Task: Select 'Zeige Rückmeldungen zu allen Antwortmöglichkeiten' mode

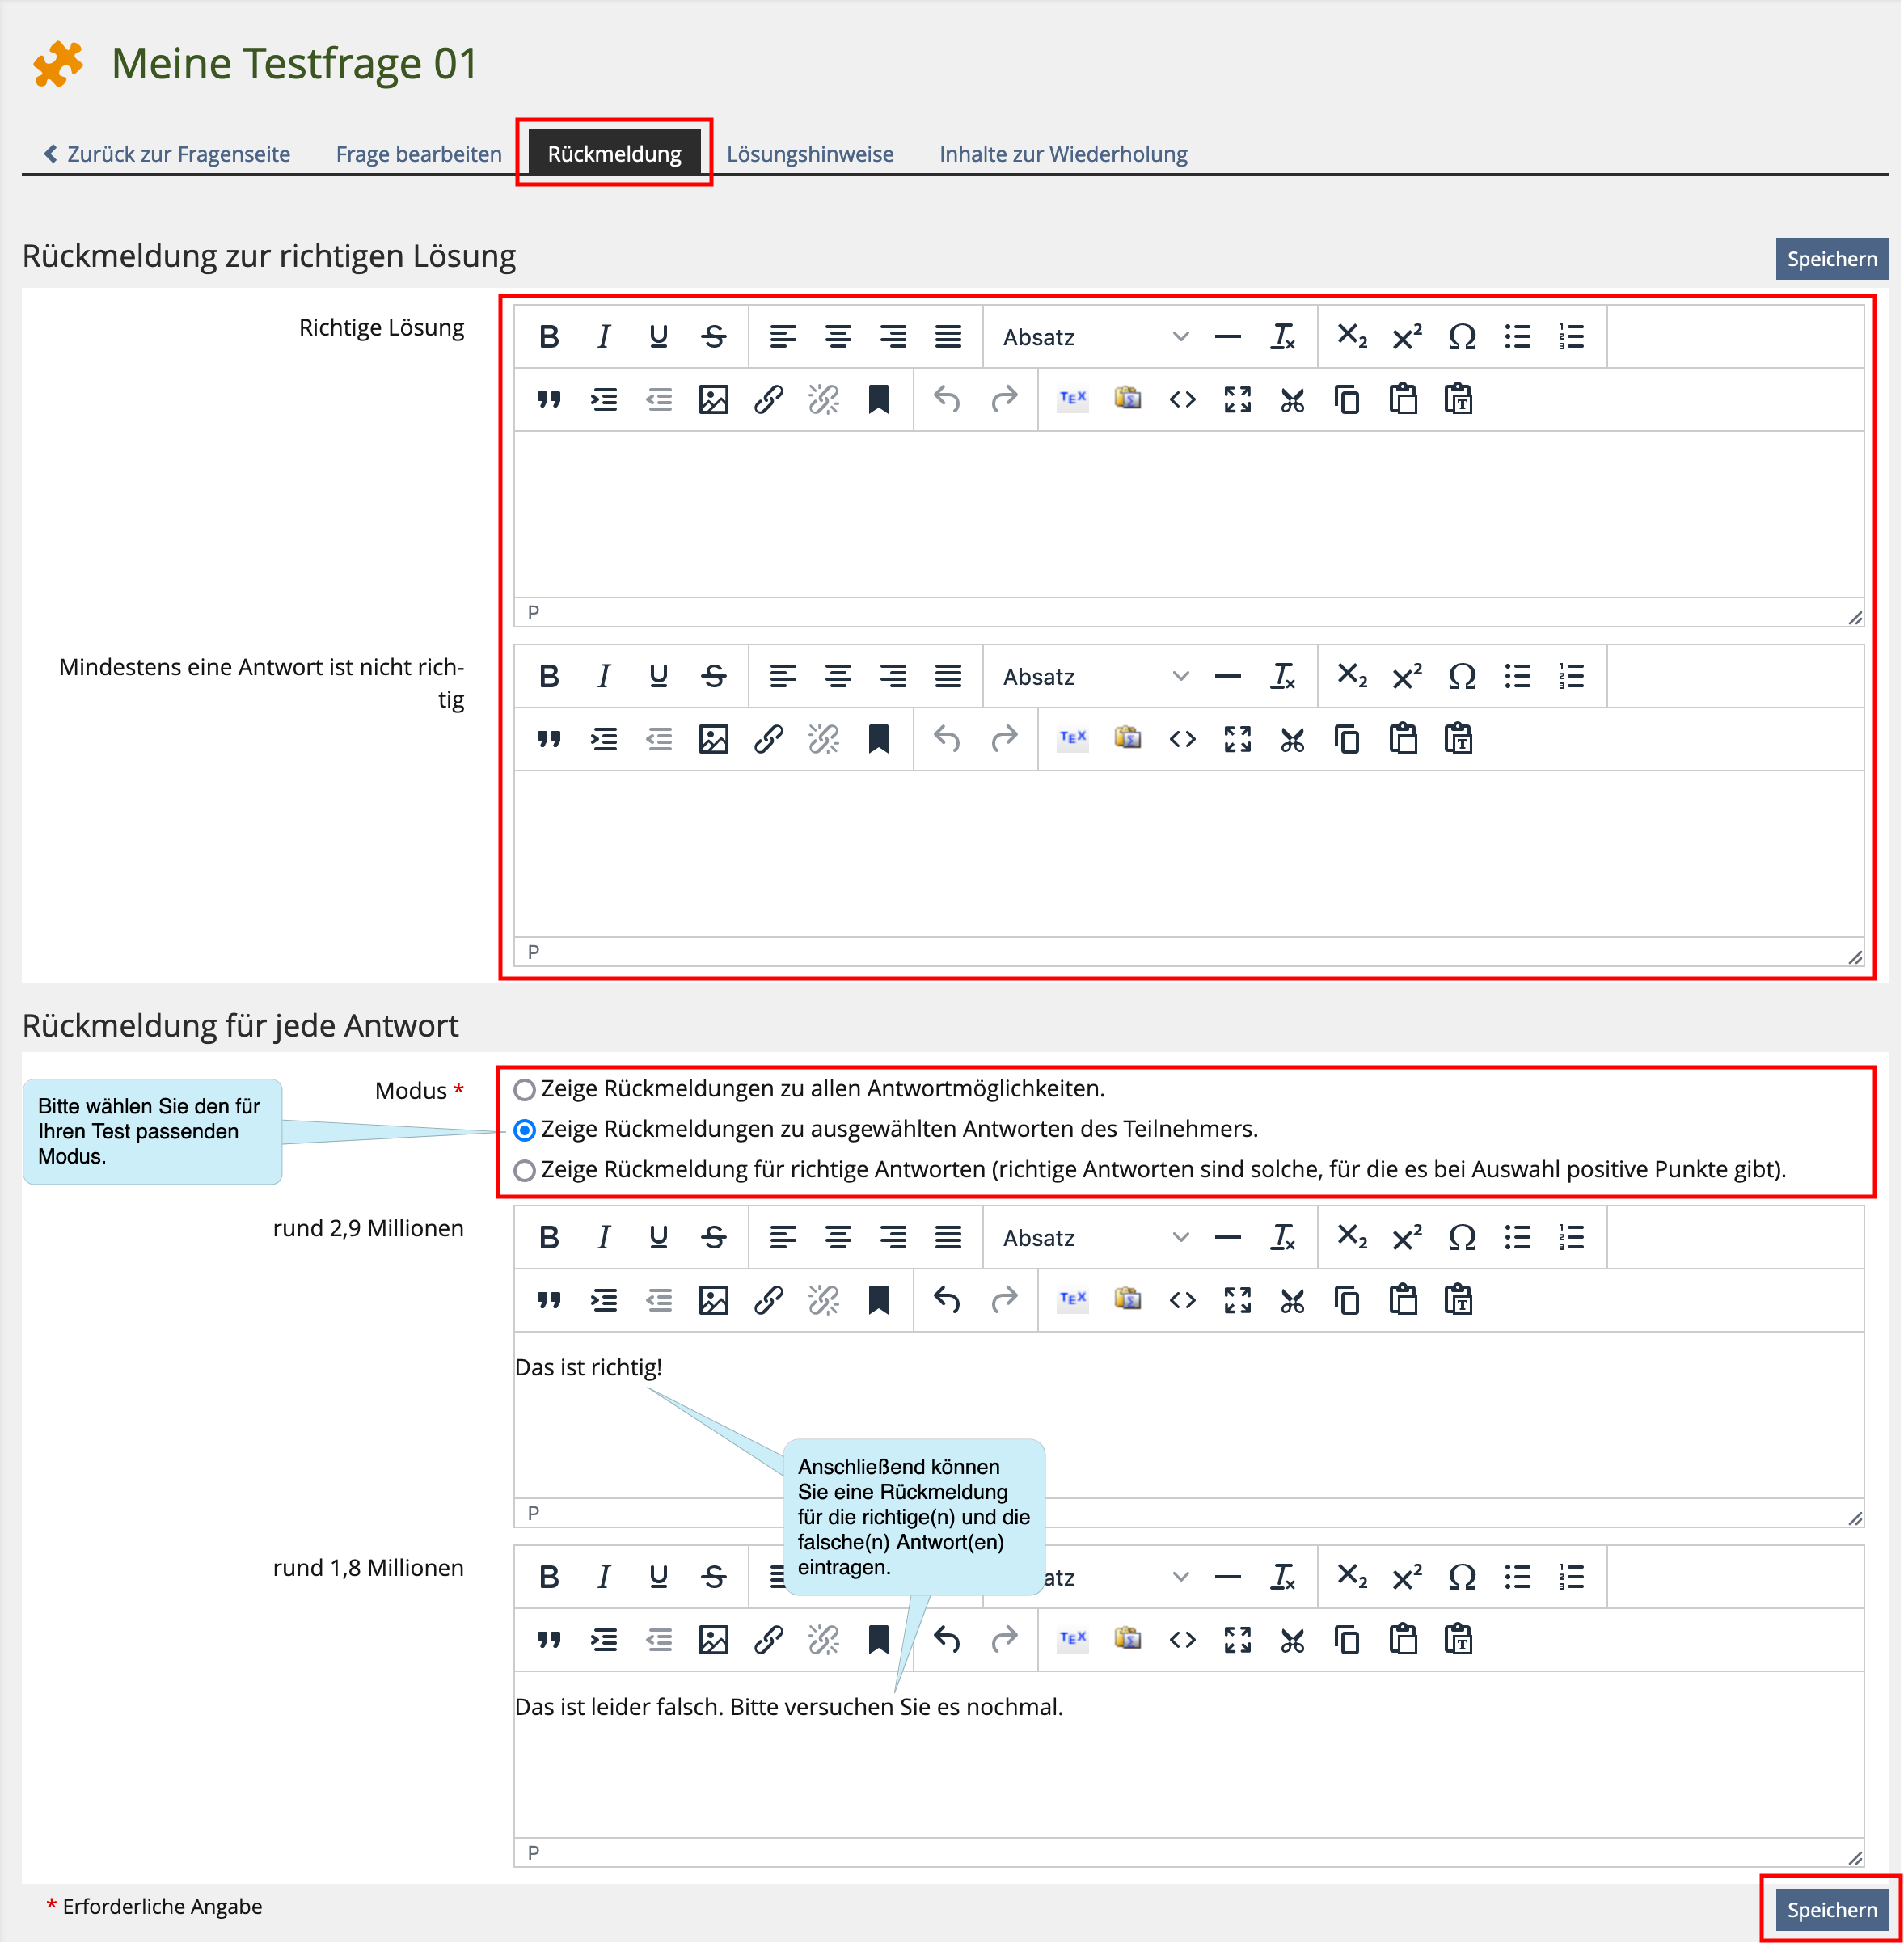Action: pyautogui.click(x=524, y=1089)
